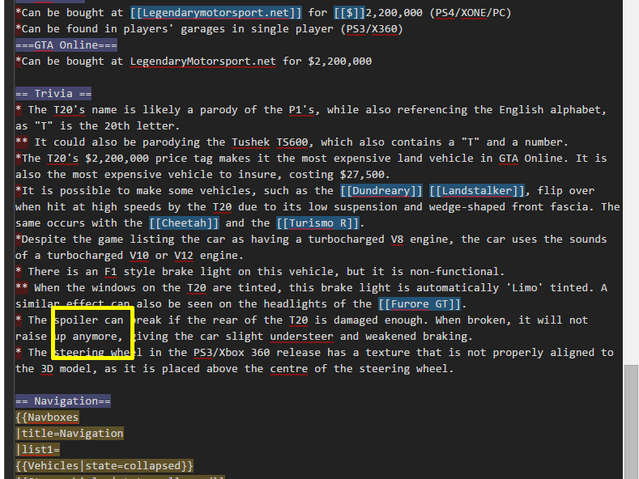Screen dimensions: 639x479
Task: Click the underlined word TS600
Action: tap(292, 142)
